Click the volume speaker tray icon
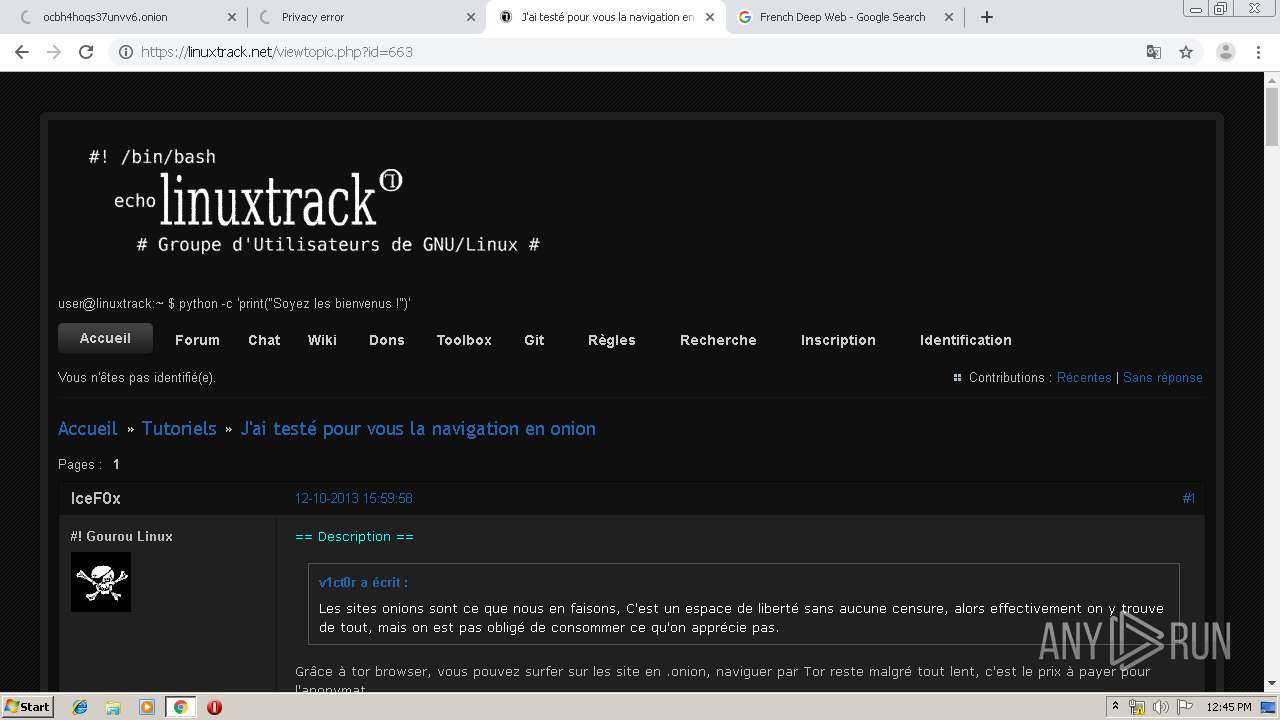Viewport: 1280px width, 720px height. click(x=1160, y=707)
